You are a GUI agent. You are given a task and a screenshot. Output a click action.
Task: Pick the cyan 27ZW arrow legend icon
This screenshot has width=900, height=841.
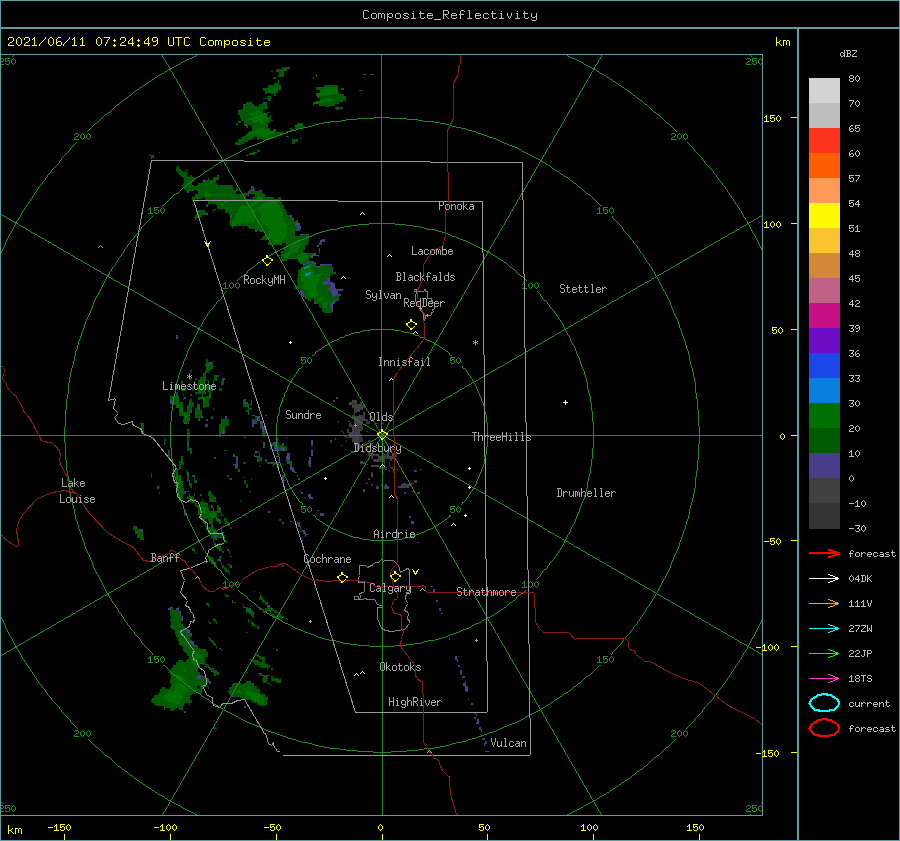pyautogui.click(x=824, y=629)
